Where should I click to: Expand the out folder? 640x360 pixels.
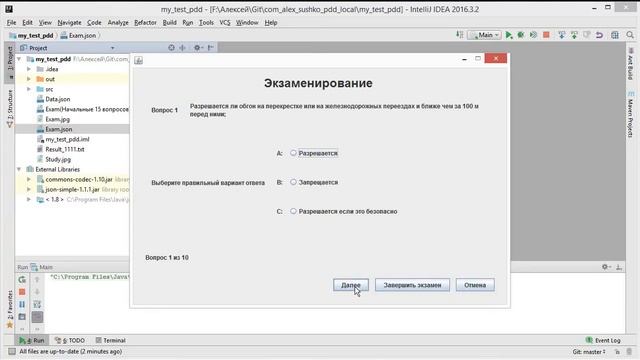pos(29,79)
